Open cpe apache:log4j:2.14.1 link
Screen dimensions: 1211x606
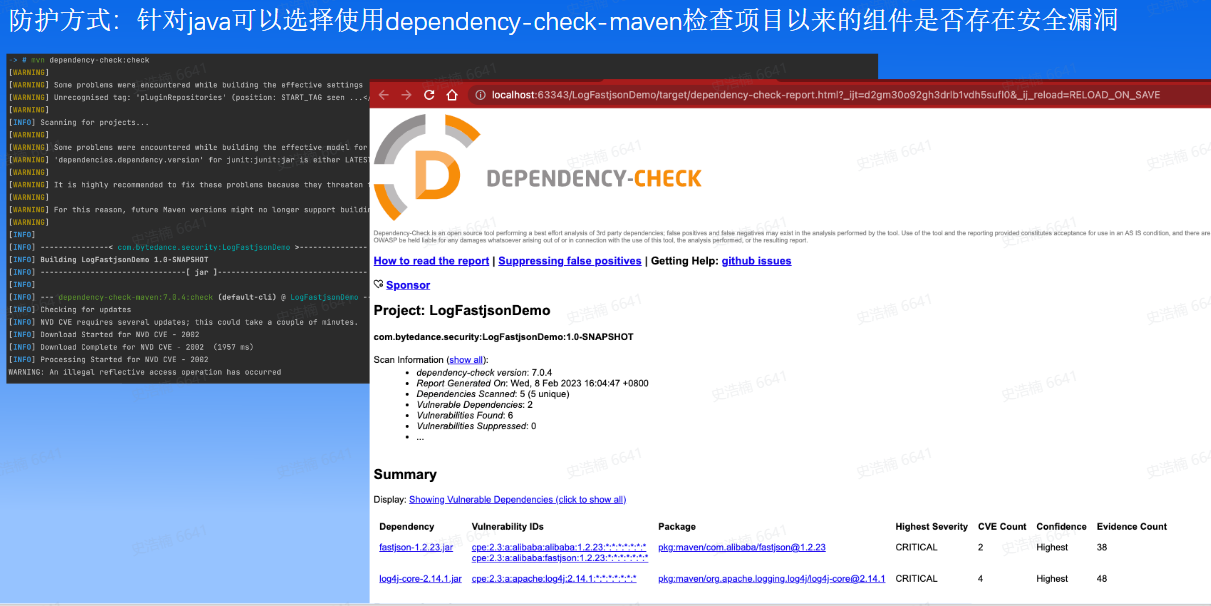coord(554,578)
